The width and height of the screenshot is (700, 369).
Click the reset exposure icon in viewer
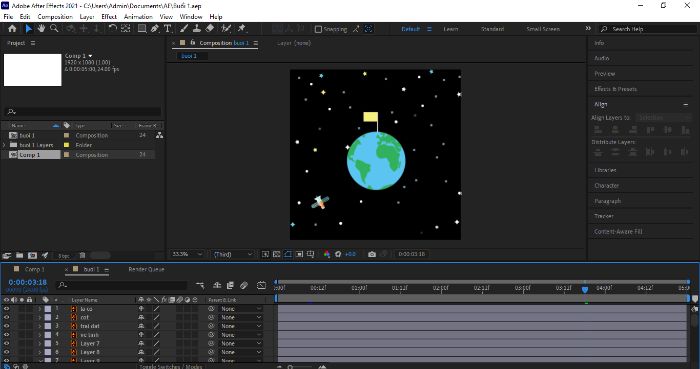point(338,254)
